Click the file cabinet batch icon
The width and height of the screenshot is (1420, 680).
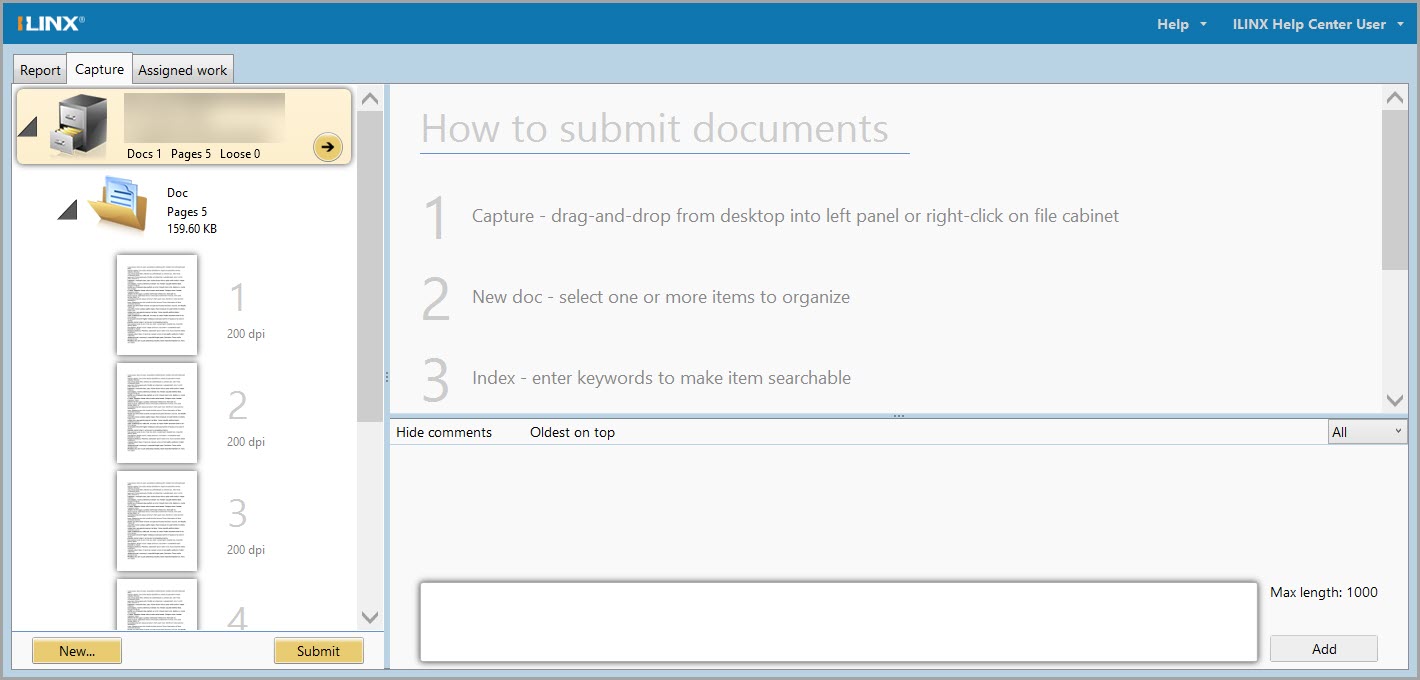pyautogui.click(x=80, y=126)
